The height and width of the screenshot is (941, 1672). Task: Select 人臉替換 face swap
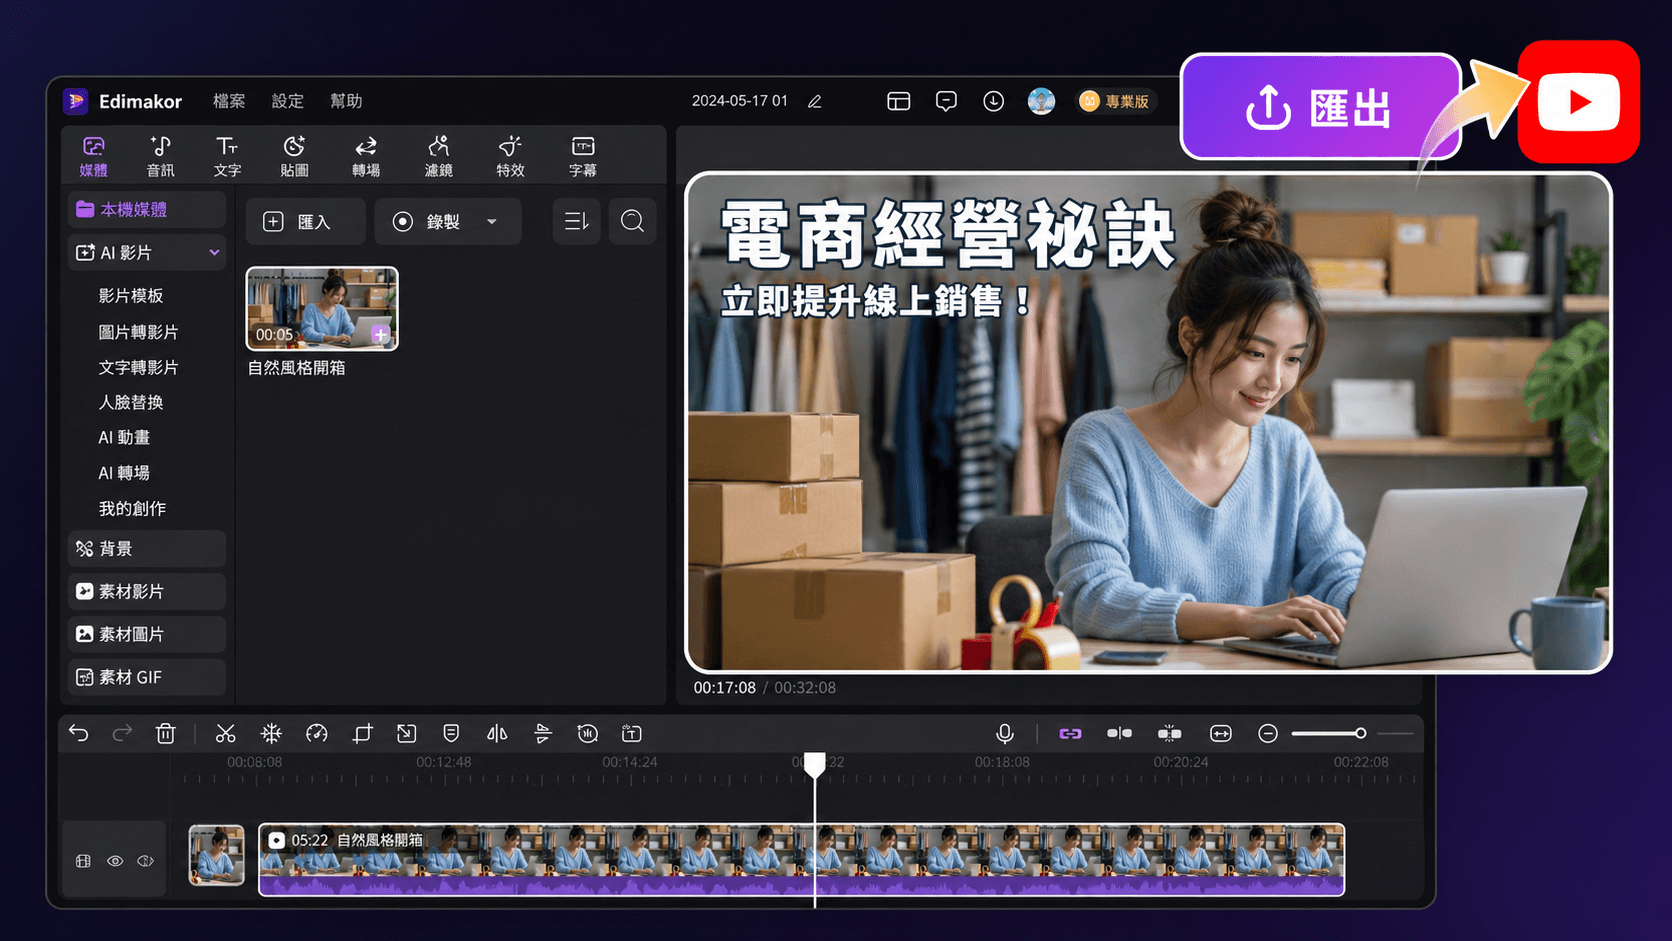[x=131, y=402]
